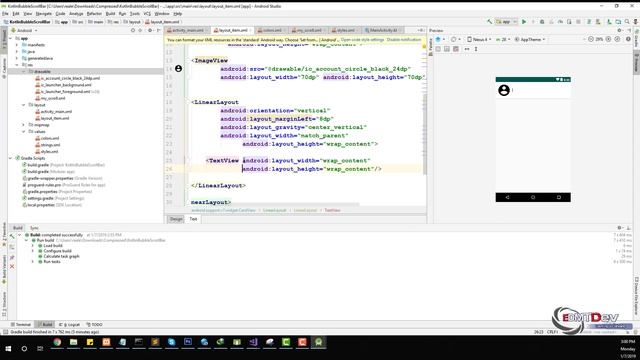Open Preview panel settings gear

click(x=619, y=30)
